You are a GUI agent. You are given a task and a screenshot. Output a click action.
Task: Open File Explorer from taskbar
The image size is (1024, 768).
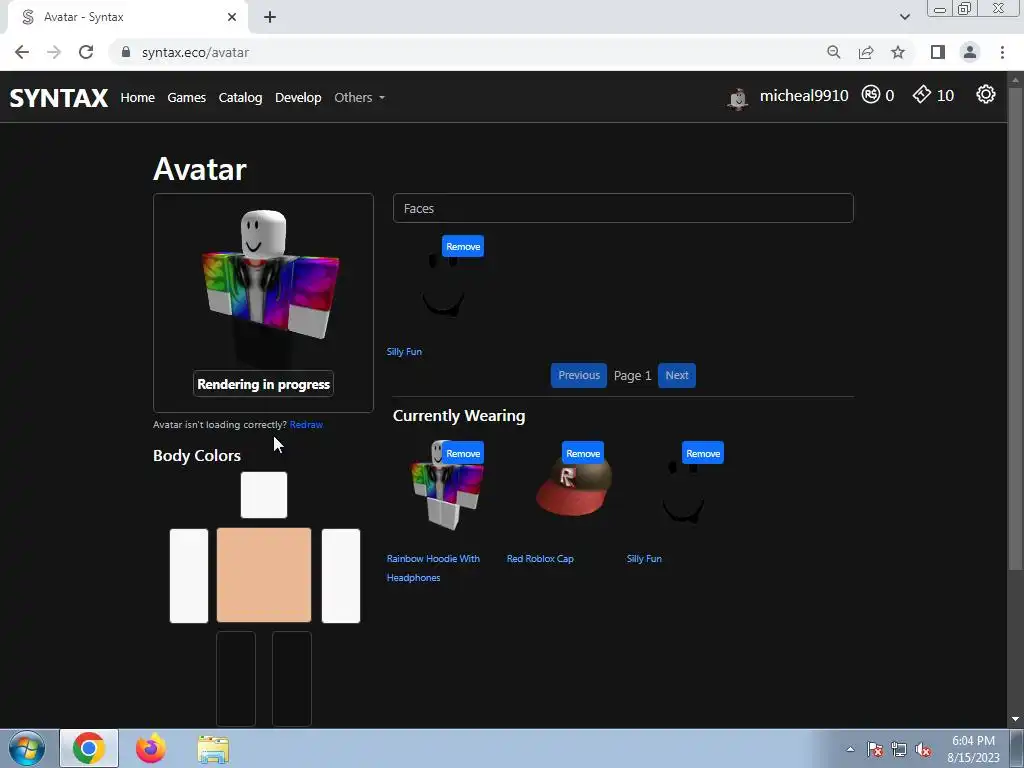(x=214, y=749)
